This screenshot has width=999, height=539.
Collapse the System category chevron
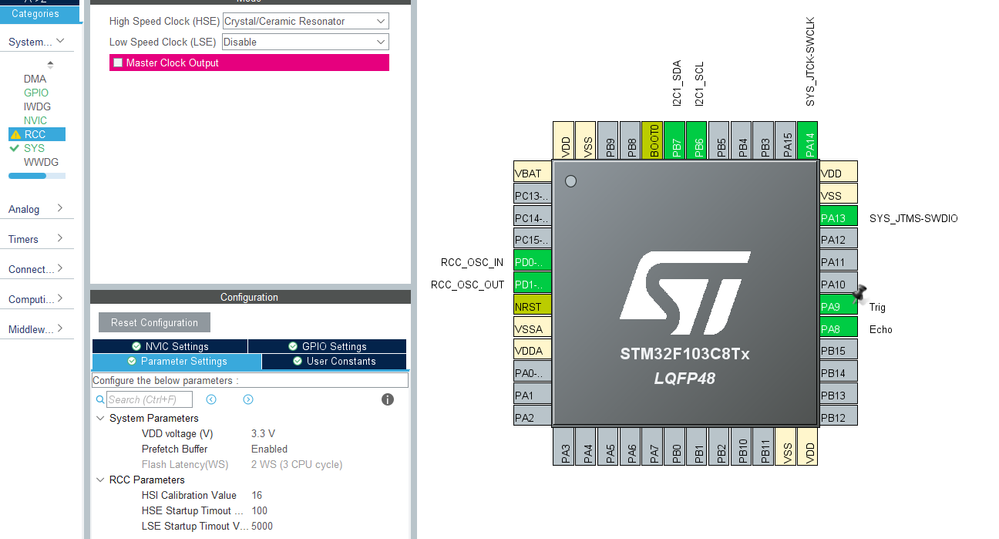tap(61, 41)
